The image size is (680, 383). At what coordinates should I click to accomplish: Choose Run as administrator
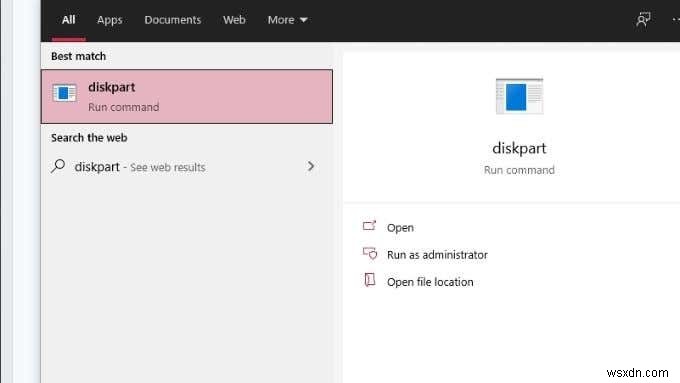point(437,255)
